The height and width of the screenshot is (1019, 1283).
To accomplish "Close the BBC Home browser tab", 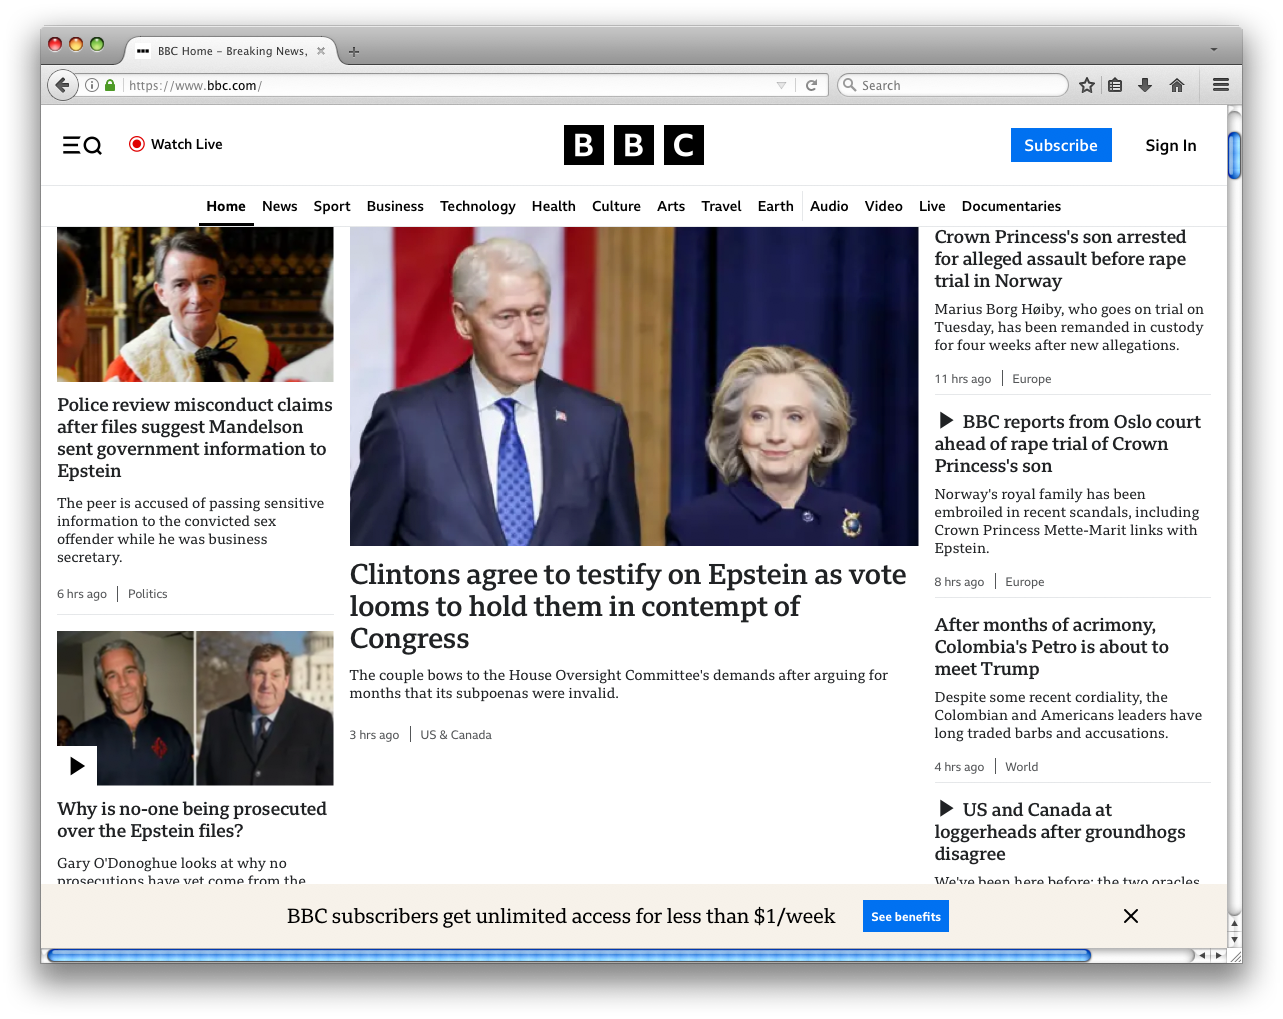I will (x=321, y=51).
